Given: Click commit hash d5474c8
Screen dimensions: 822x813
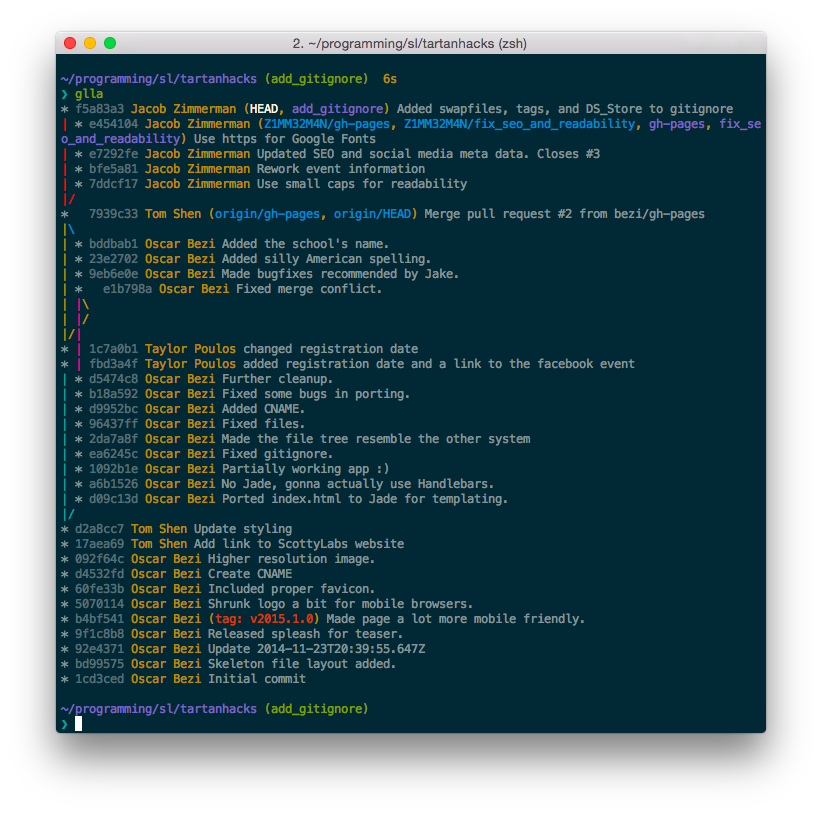Looking at the screenshot, I should click(114, 379).
